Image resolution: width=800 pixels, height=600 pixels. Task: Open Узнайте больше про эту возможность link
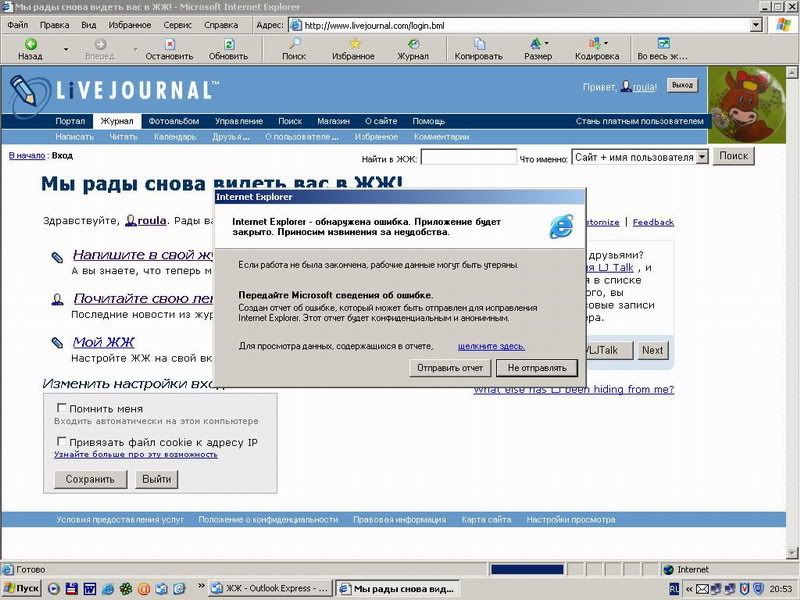[x=136, y=454]
